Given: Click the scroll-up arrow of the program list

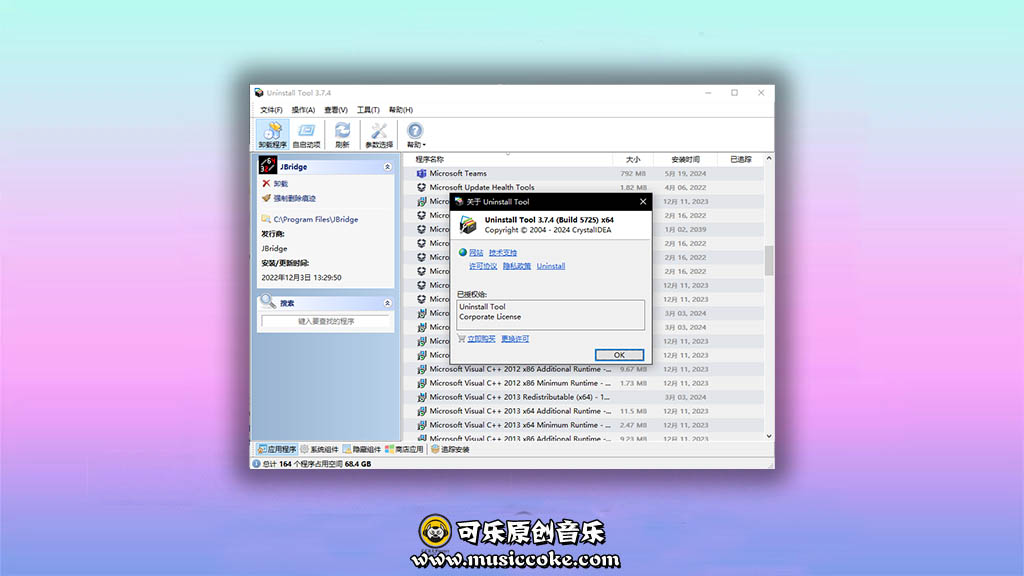Looking at the screenshot, I should [769, 159].
